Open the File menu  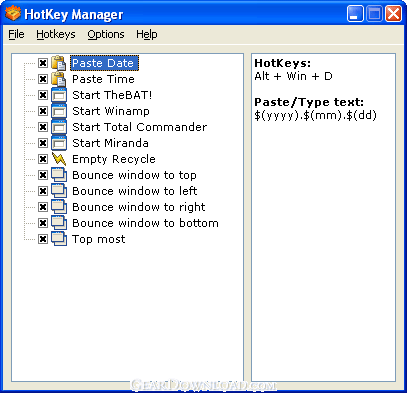[16, 34]
